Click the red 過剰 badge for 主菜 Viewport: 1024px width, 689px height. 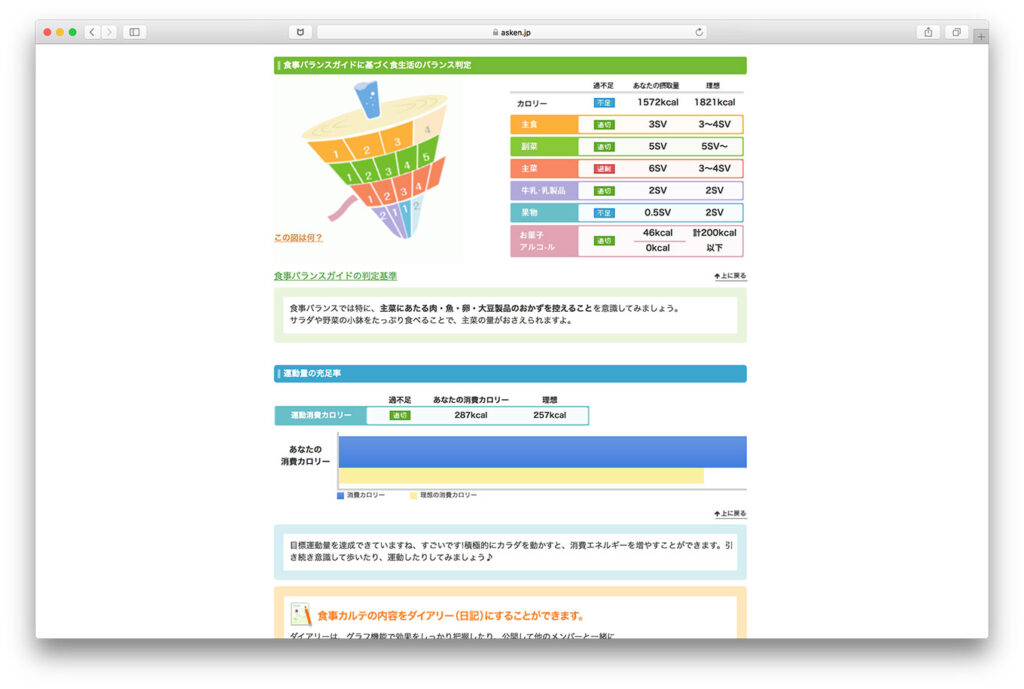[603, 169]
